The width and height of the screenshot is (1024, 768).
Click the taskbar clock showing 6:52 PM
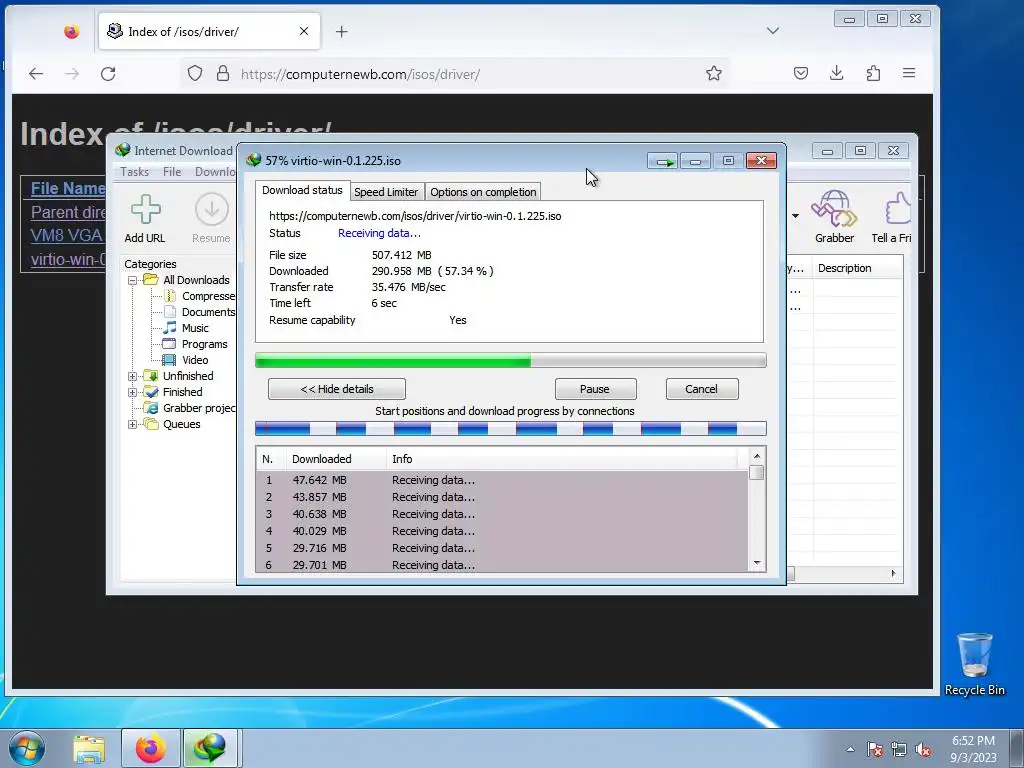(x=973, y=749)
